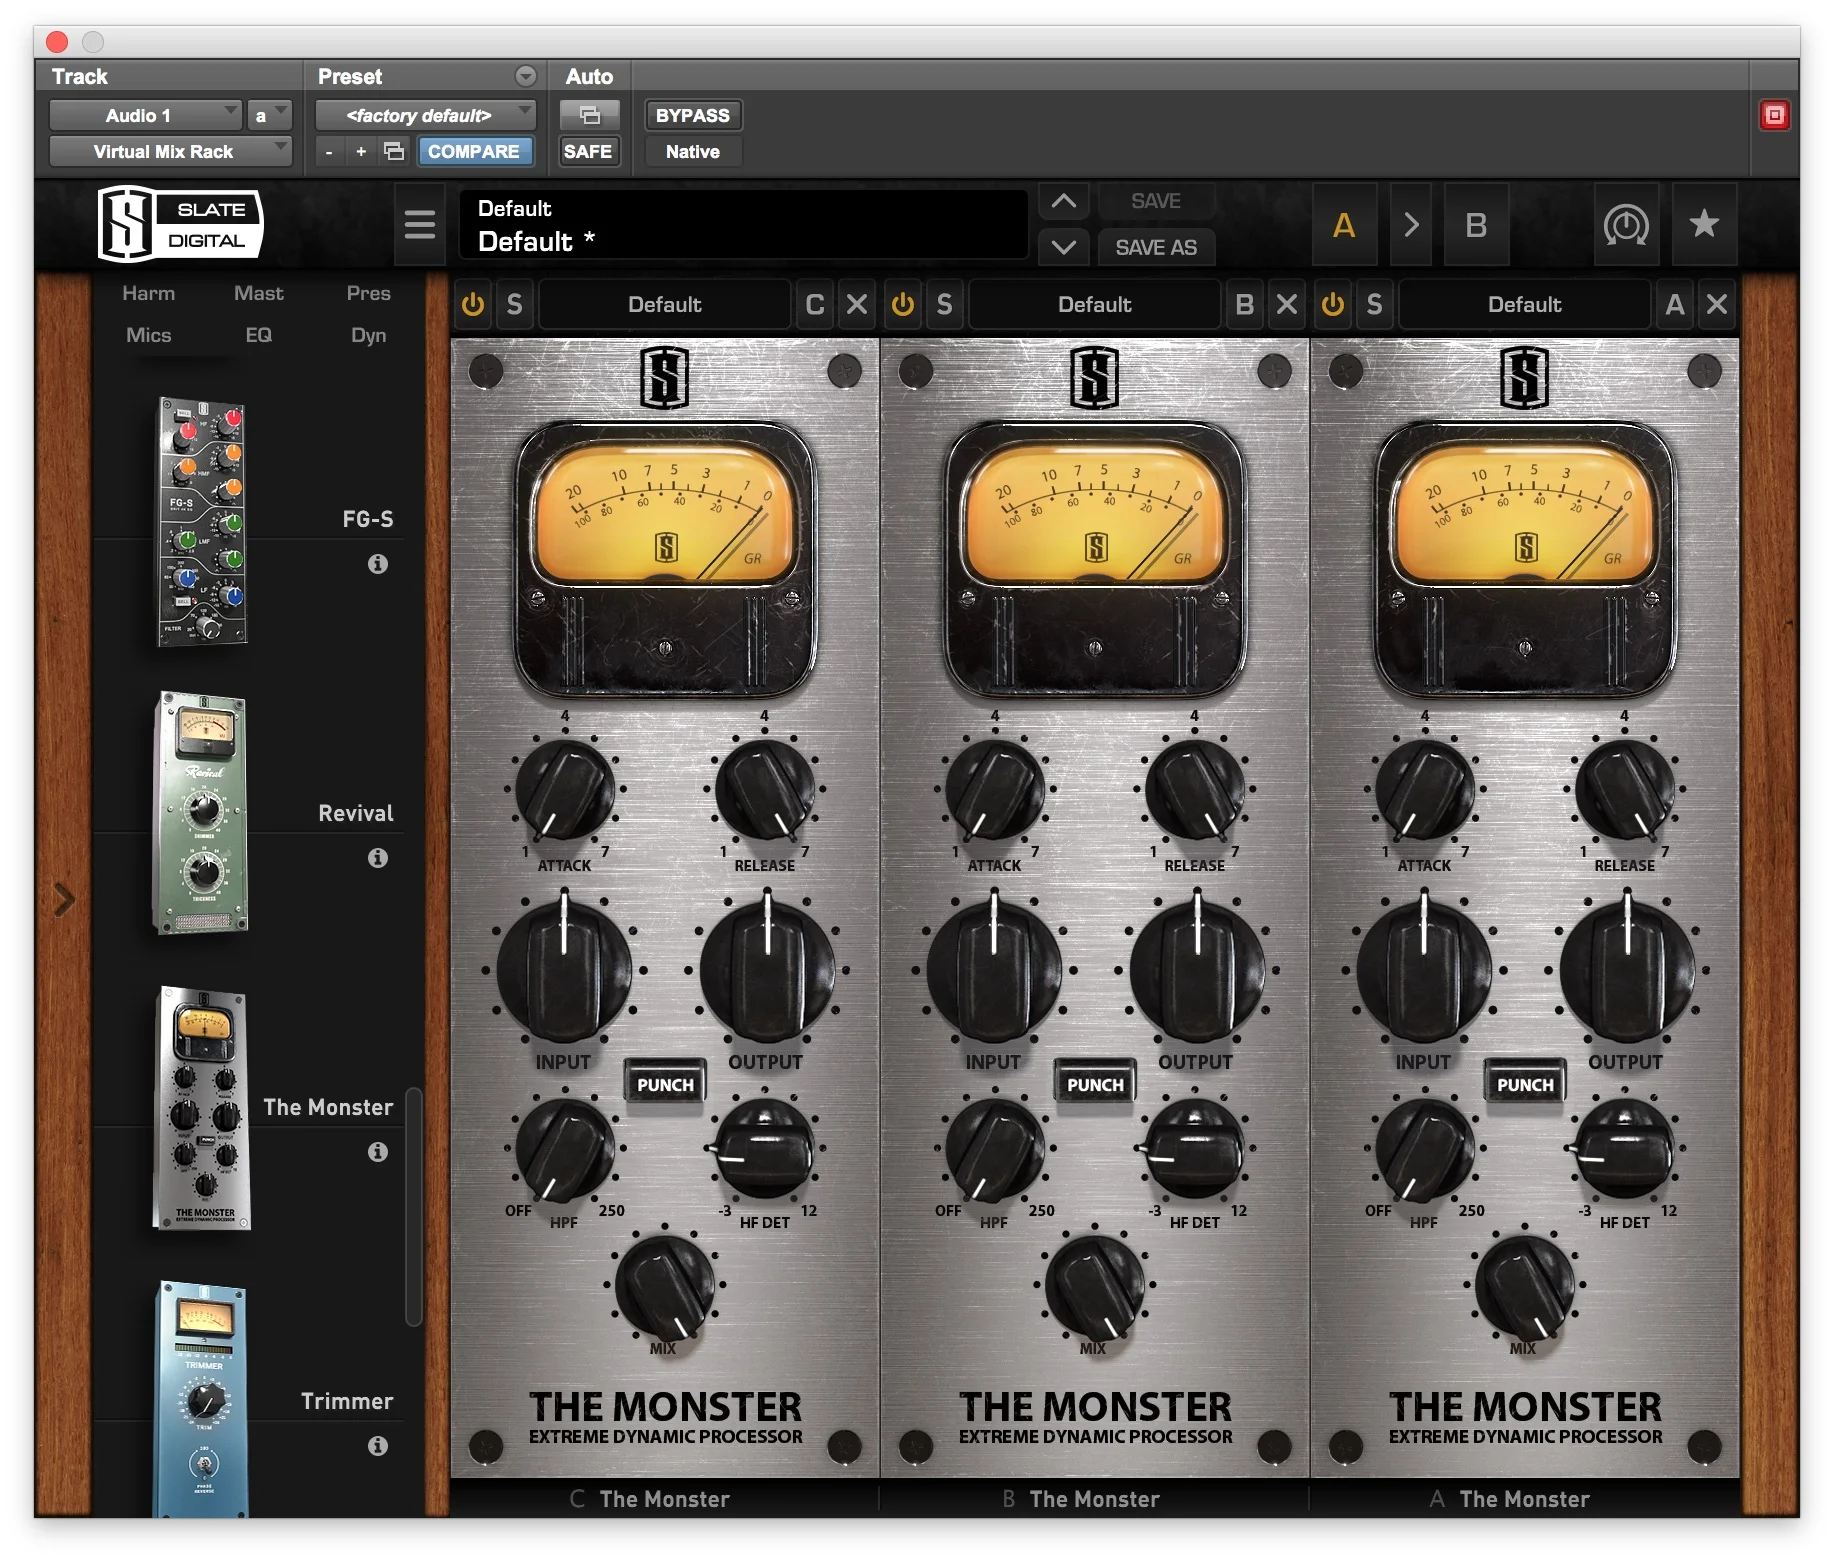This screenshot has width=1834, height=1560.
Task: Click the SAVE AS button
Action: [1156, 247]
